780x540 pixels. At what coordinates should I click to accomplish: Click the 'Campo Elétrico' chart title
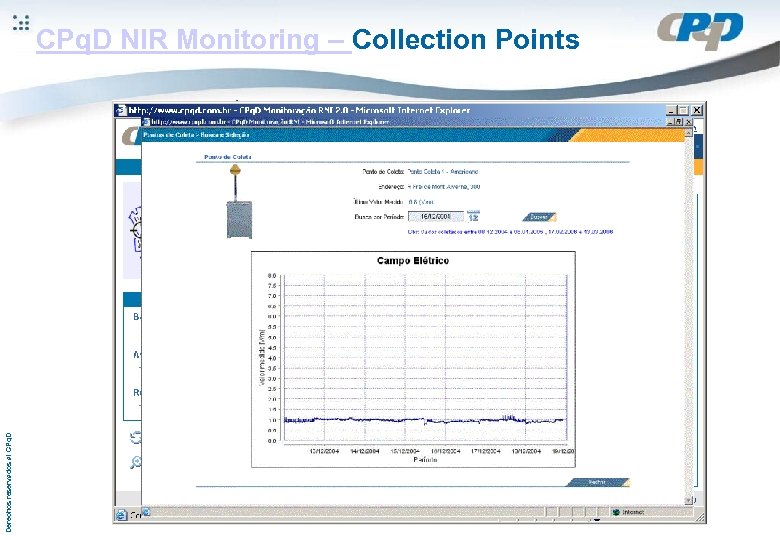coord(413,261)
